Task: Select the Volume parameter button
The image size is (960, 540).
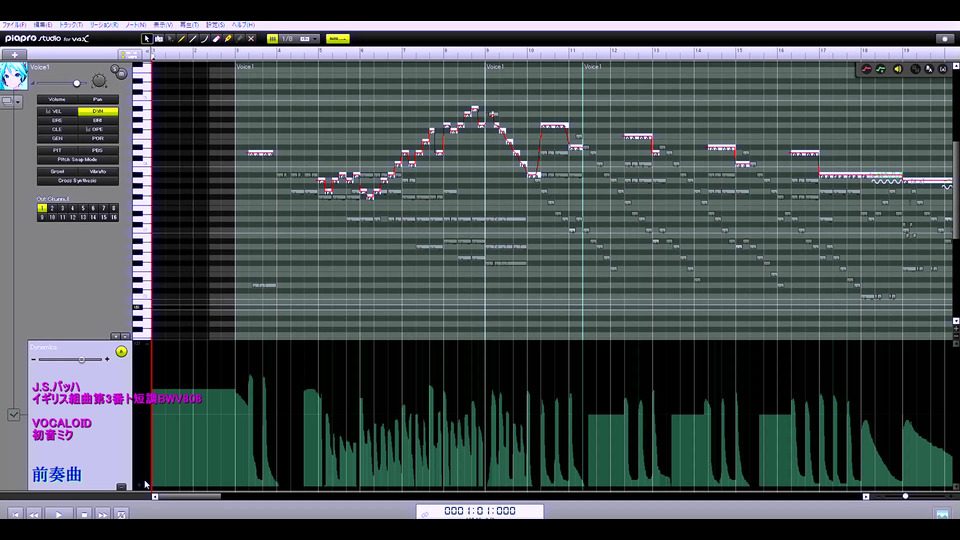Action: click(x=57, y=99)
